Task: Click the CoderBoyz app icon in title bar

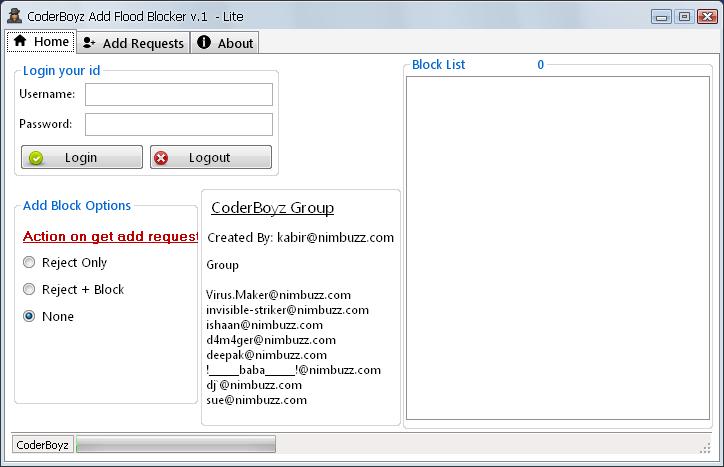Action: [15, 16]
